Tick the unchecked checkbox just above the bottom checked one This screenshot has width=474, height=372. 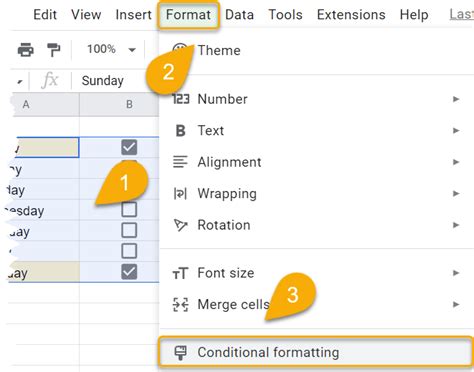pos(129,251)
